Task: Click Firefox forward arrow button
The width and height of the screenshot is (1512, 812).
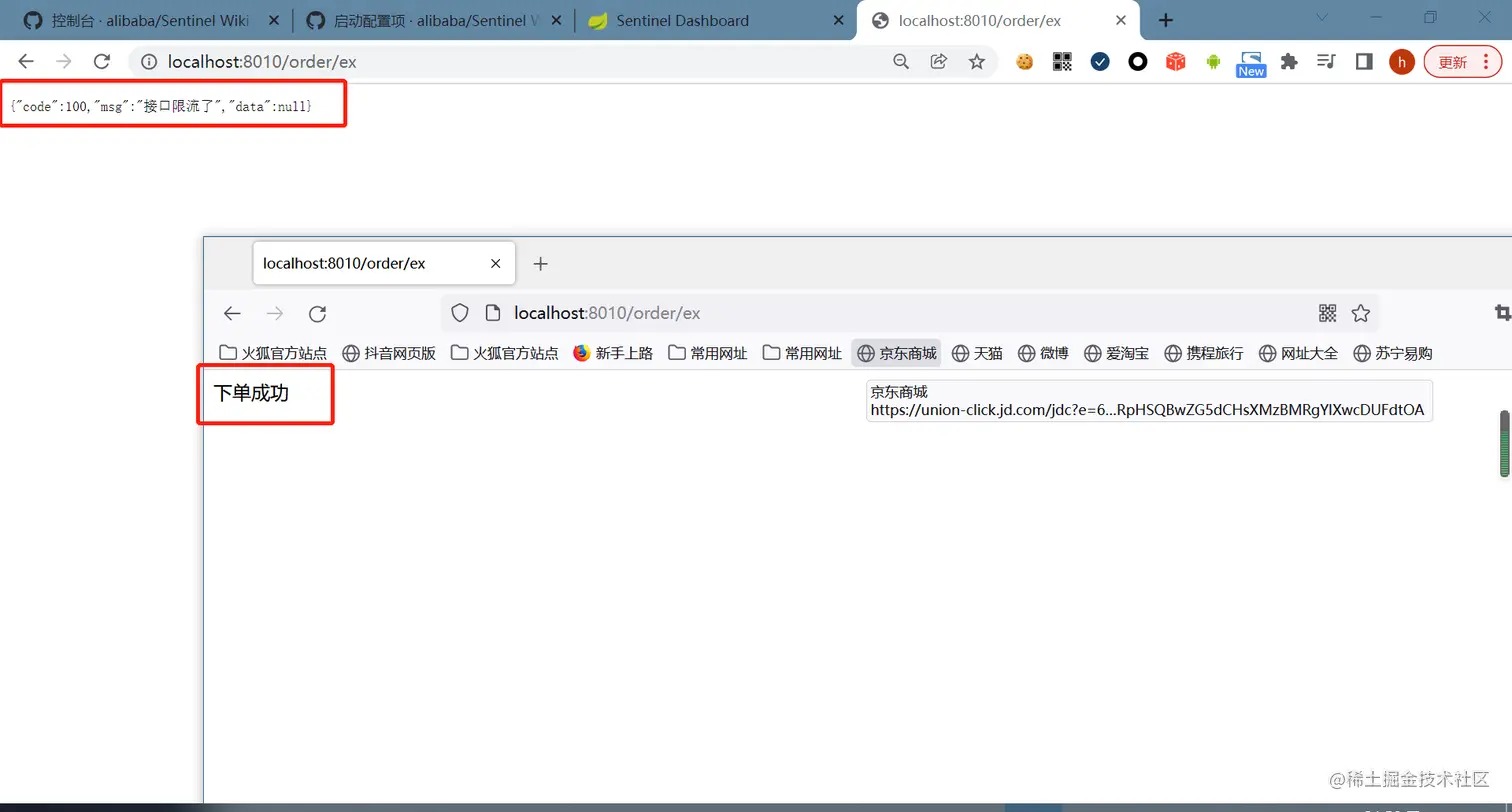Action: coord(275,313)
